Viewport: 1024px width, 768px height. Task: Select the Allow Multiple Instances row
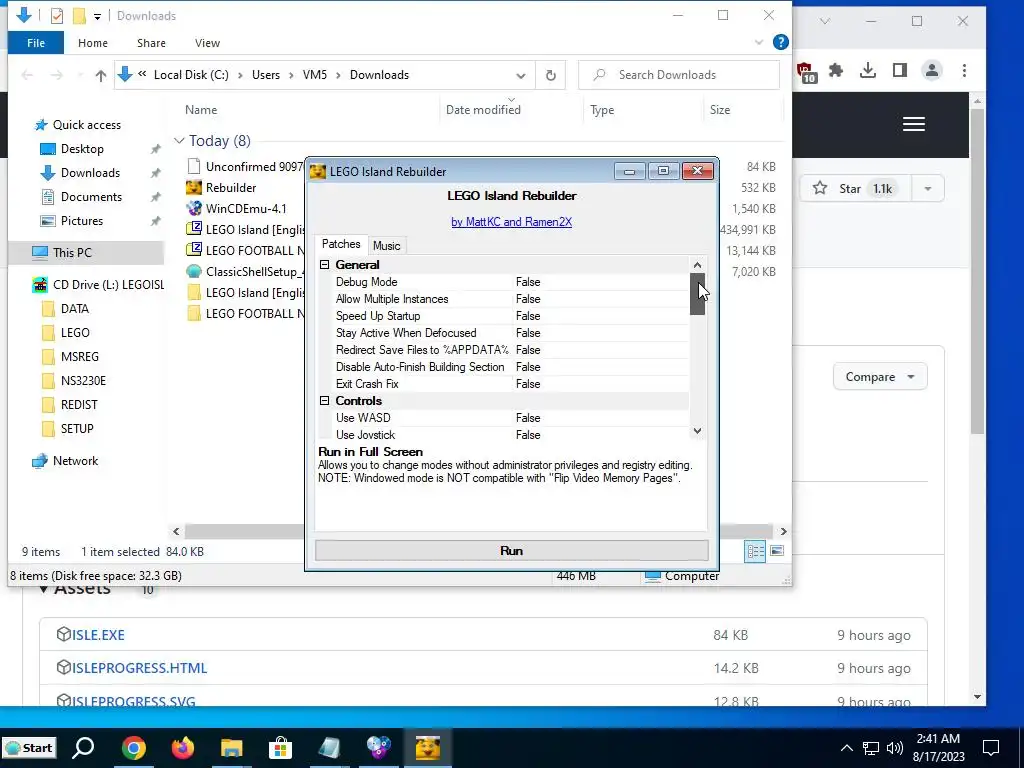click(x=511, y=299)
